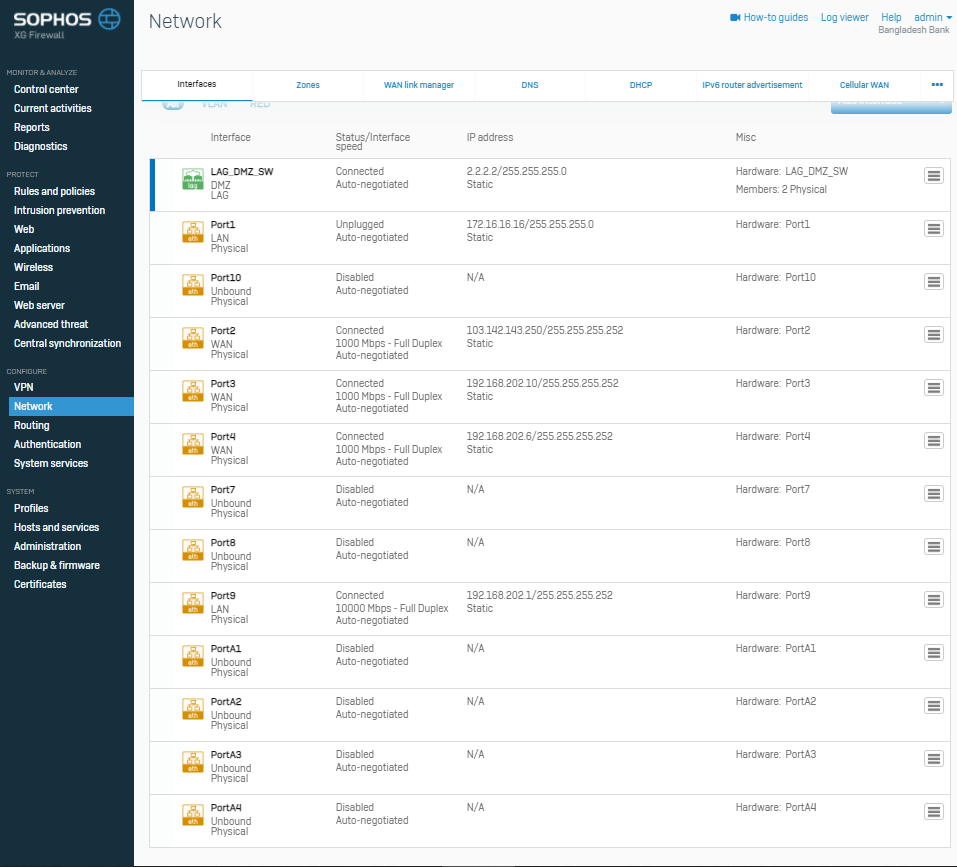
Task: Open the hamburger menu for PortA1
Action: click(934, 653)
